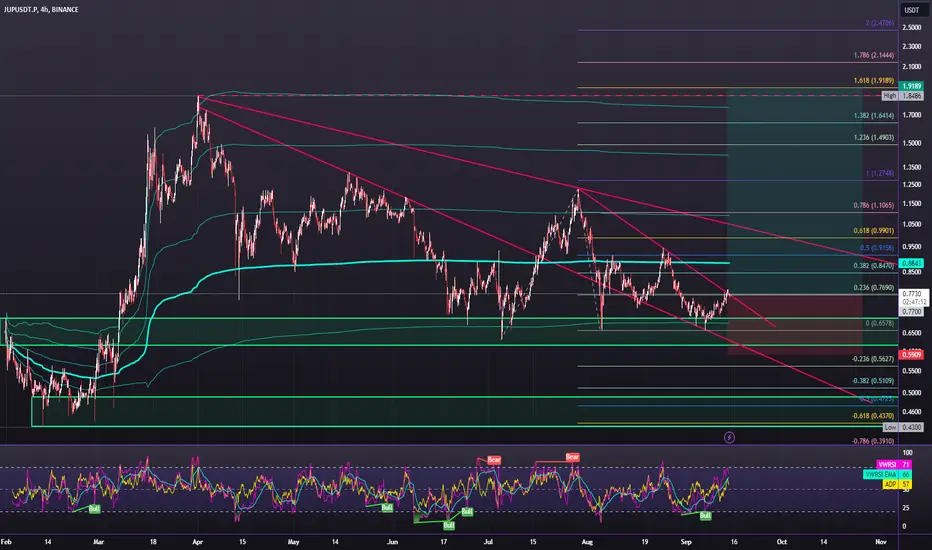Click the 100 level on oscillator scale
The image size is (932, 550).
[907, 453]
